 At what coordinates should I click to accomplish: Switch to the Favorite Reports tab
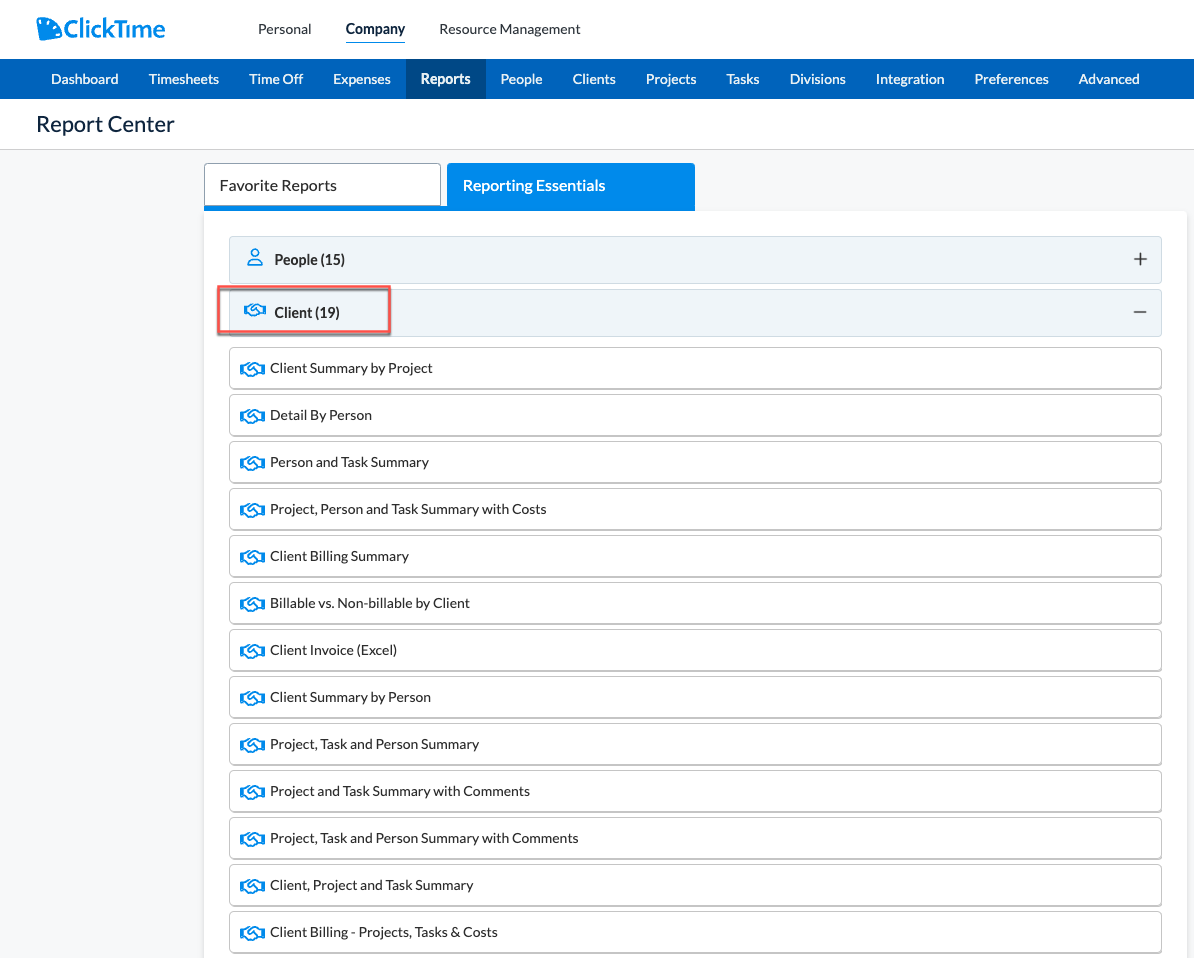(322, 185)
